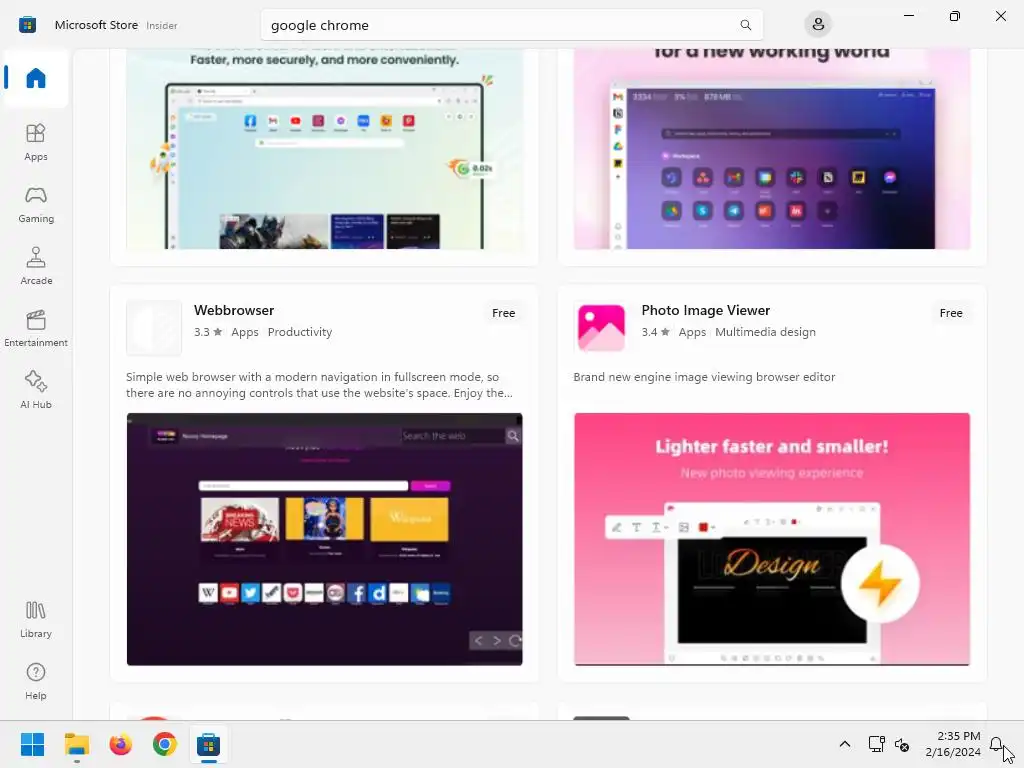Open the user account profile icon
This screenshot has height=768, width=1024.
tap(818, 25)
